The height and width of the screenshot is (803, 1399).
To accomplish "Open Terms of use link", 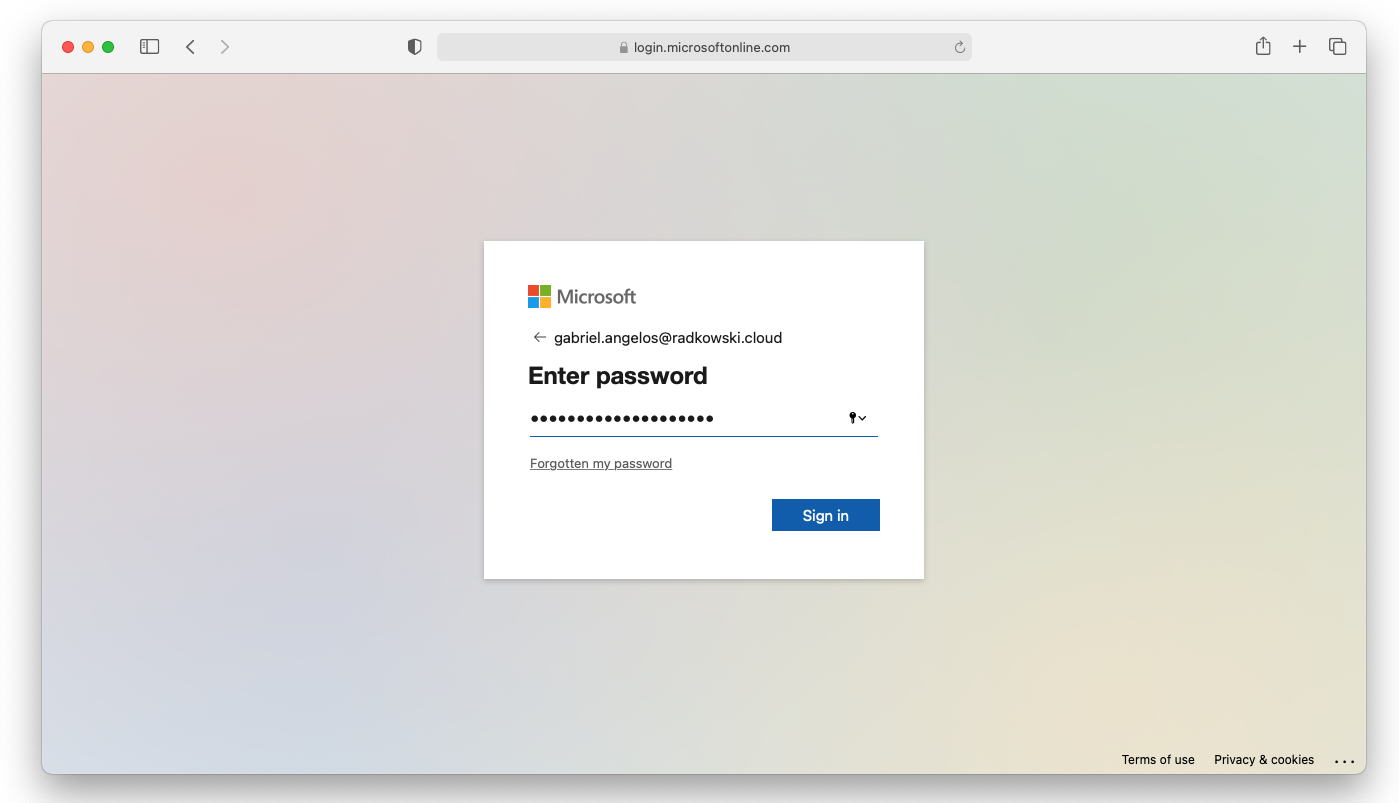I will (1158, 760).
